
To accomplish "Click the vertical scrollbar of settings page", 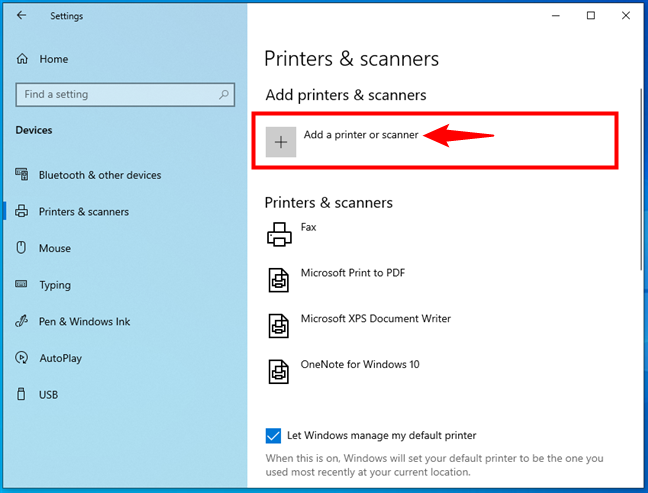I will (x=641, y=180).
